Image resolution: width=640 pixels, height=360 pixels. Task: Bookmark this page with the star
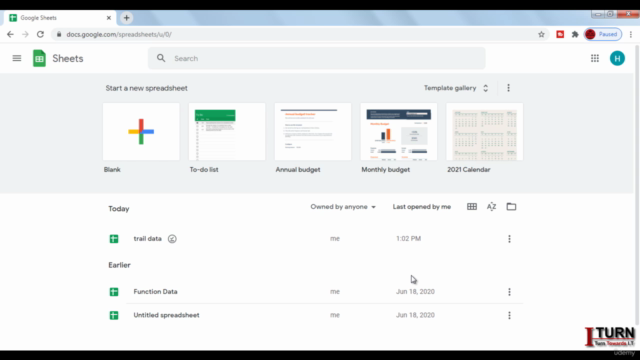coord(541,34)
